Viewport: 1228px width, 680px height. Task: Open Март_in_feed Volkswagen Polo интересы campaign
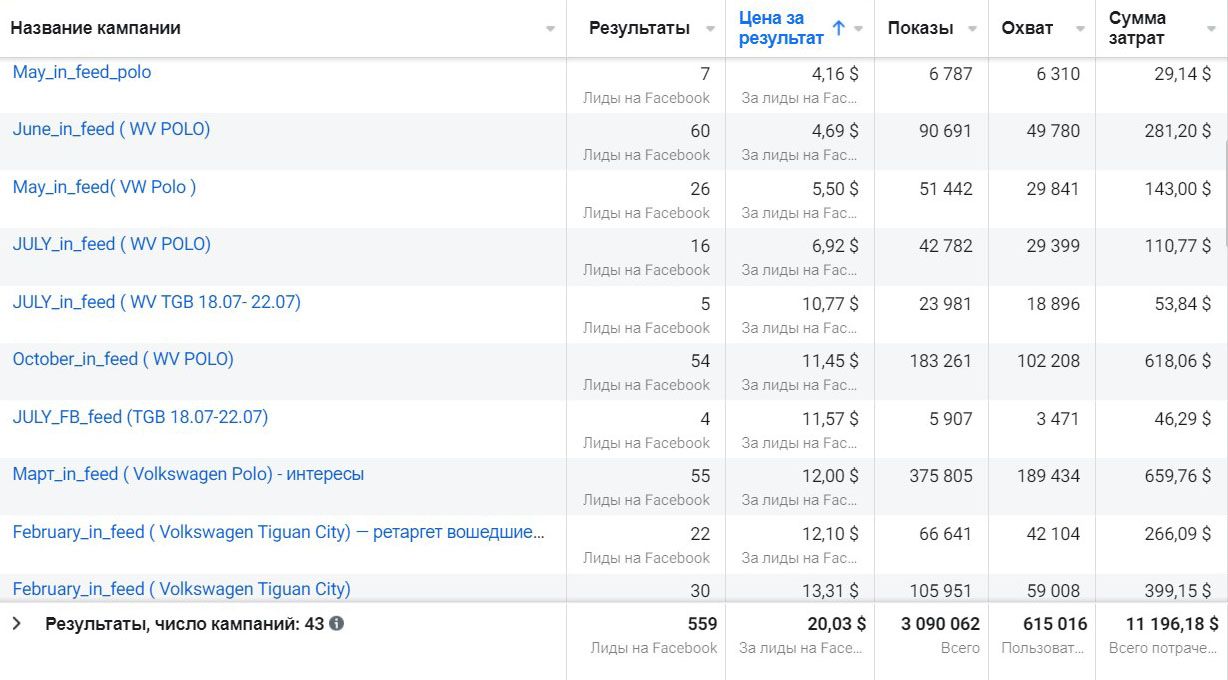click(x=188, y=474)
